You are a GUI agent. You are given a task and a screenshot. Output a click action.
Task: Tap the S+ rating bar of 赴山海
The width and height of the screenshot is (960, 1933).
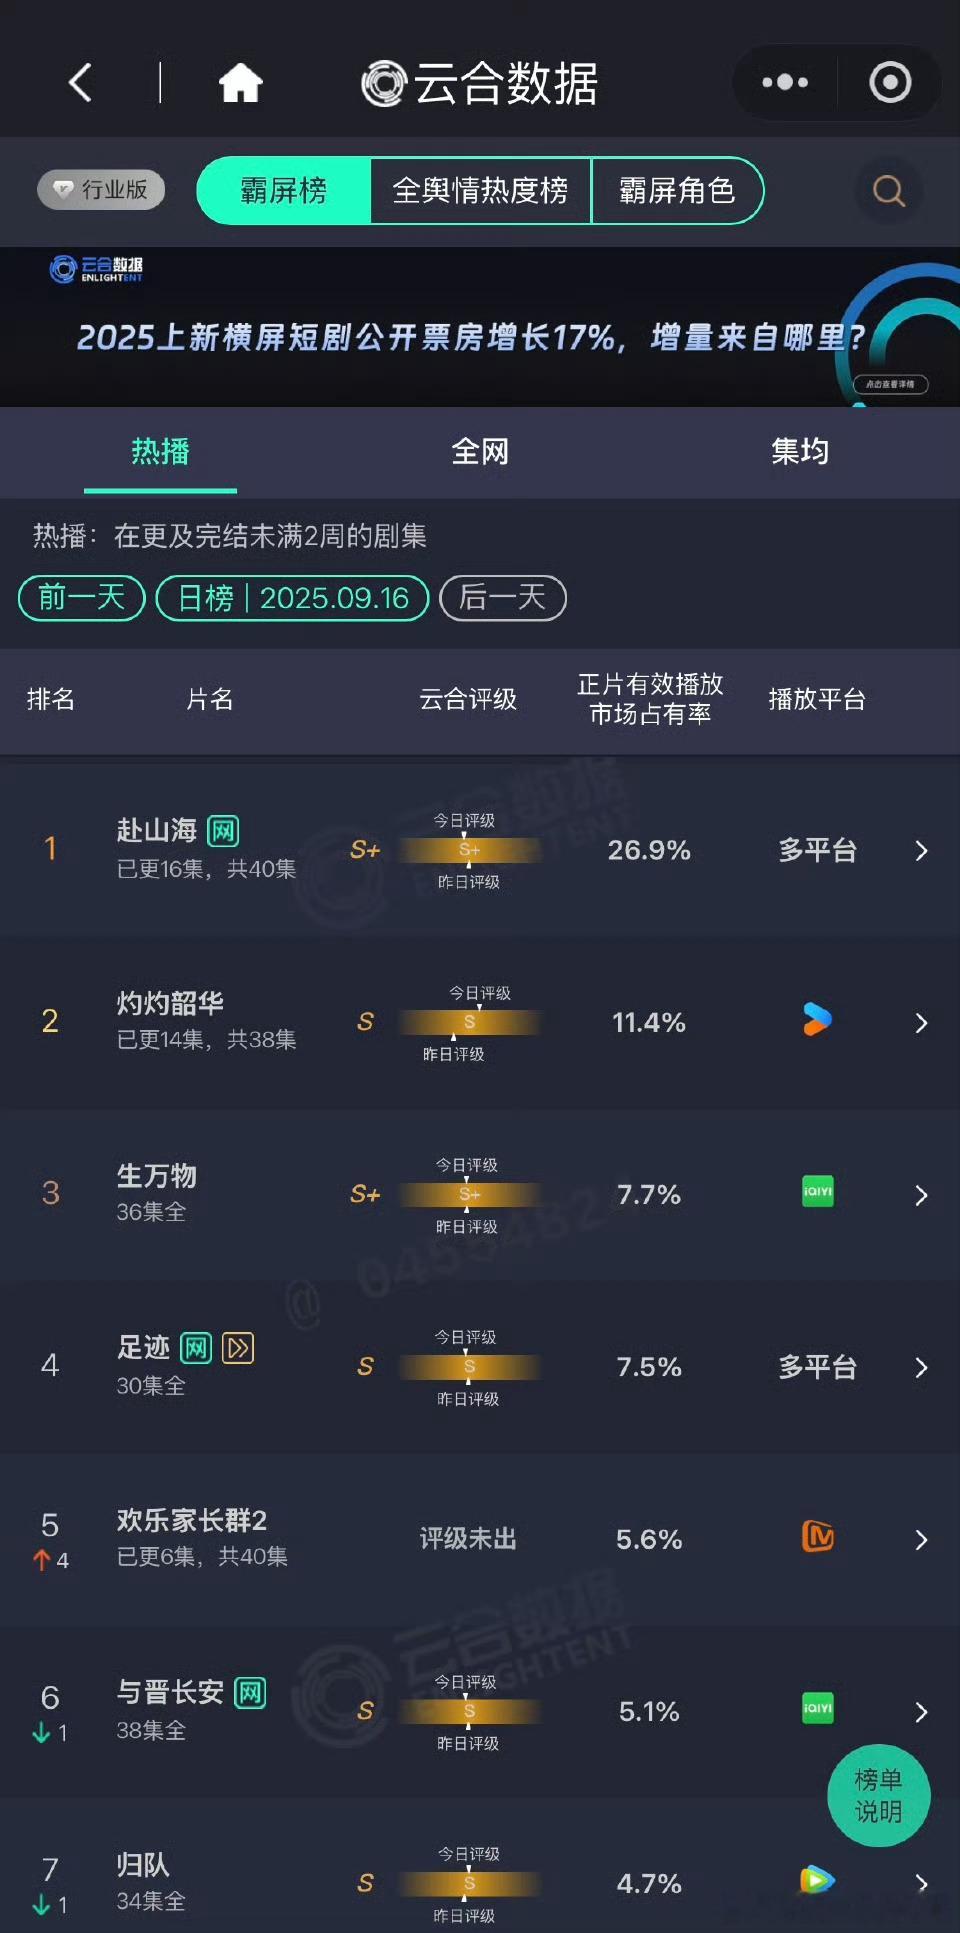point(469,850)
